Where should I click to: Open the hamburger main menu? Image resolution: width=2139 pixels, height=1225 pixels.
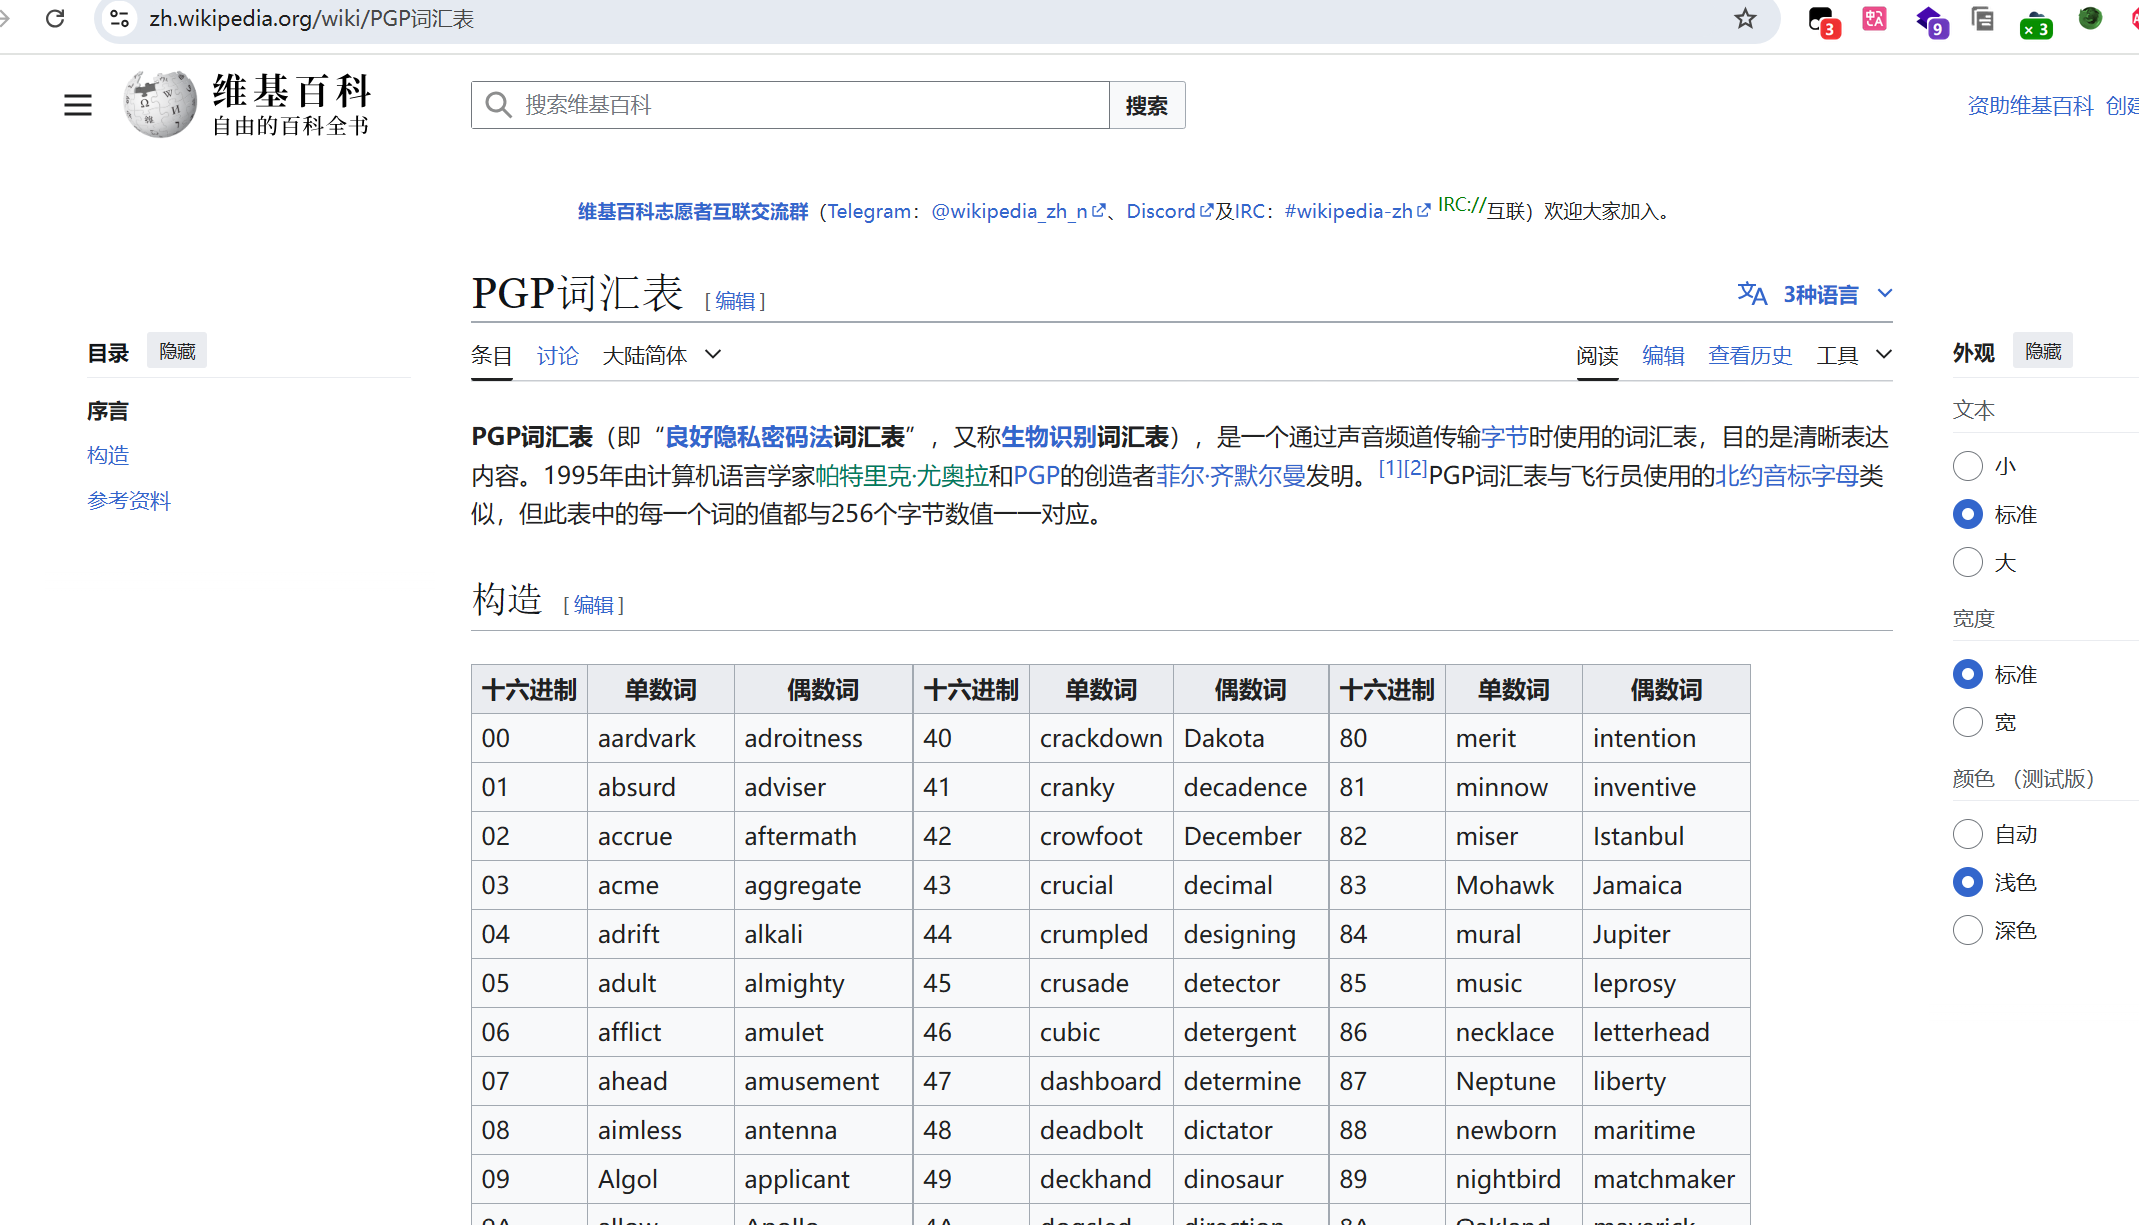(x=78, y=105)
